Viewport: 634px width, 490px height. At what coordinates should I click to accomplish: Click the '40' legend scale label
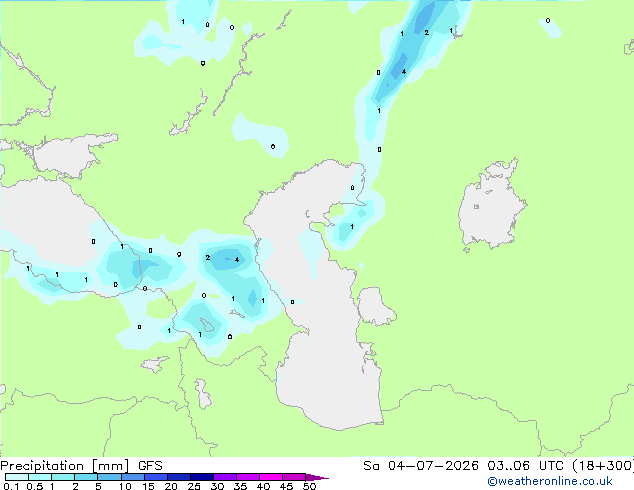(263, 486)
